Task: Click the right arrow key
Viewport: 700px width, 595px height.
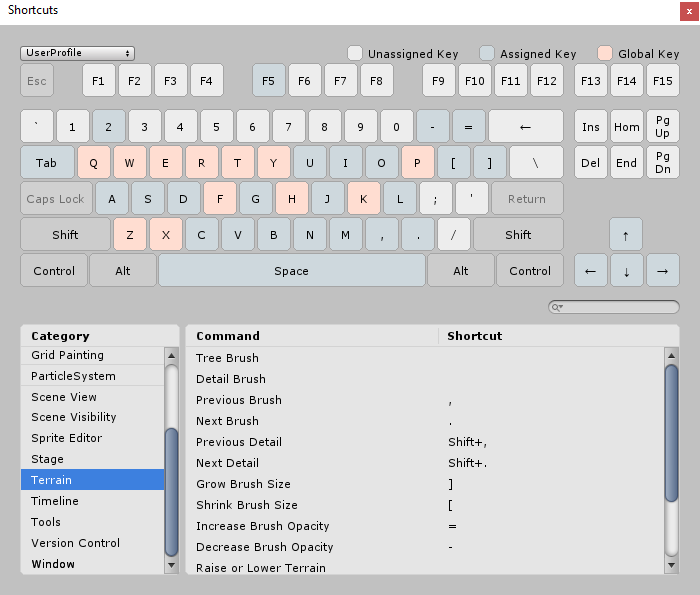Action: click(663, 270)
